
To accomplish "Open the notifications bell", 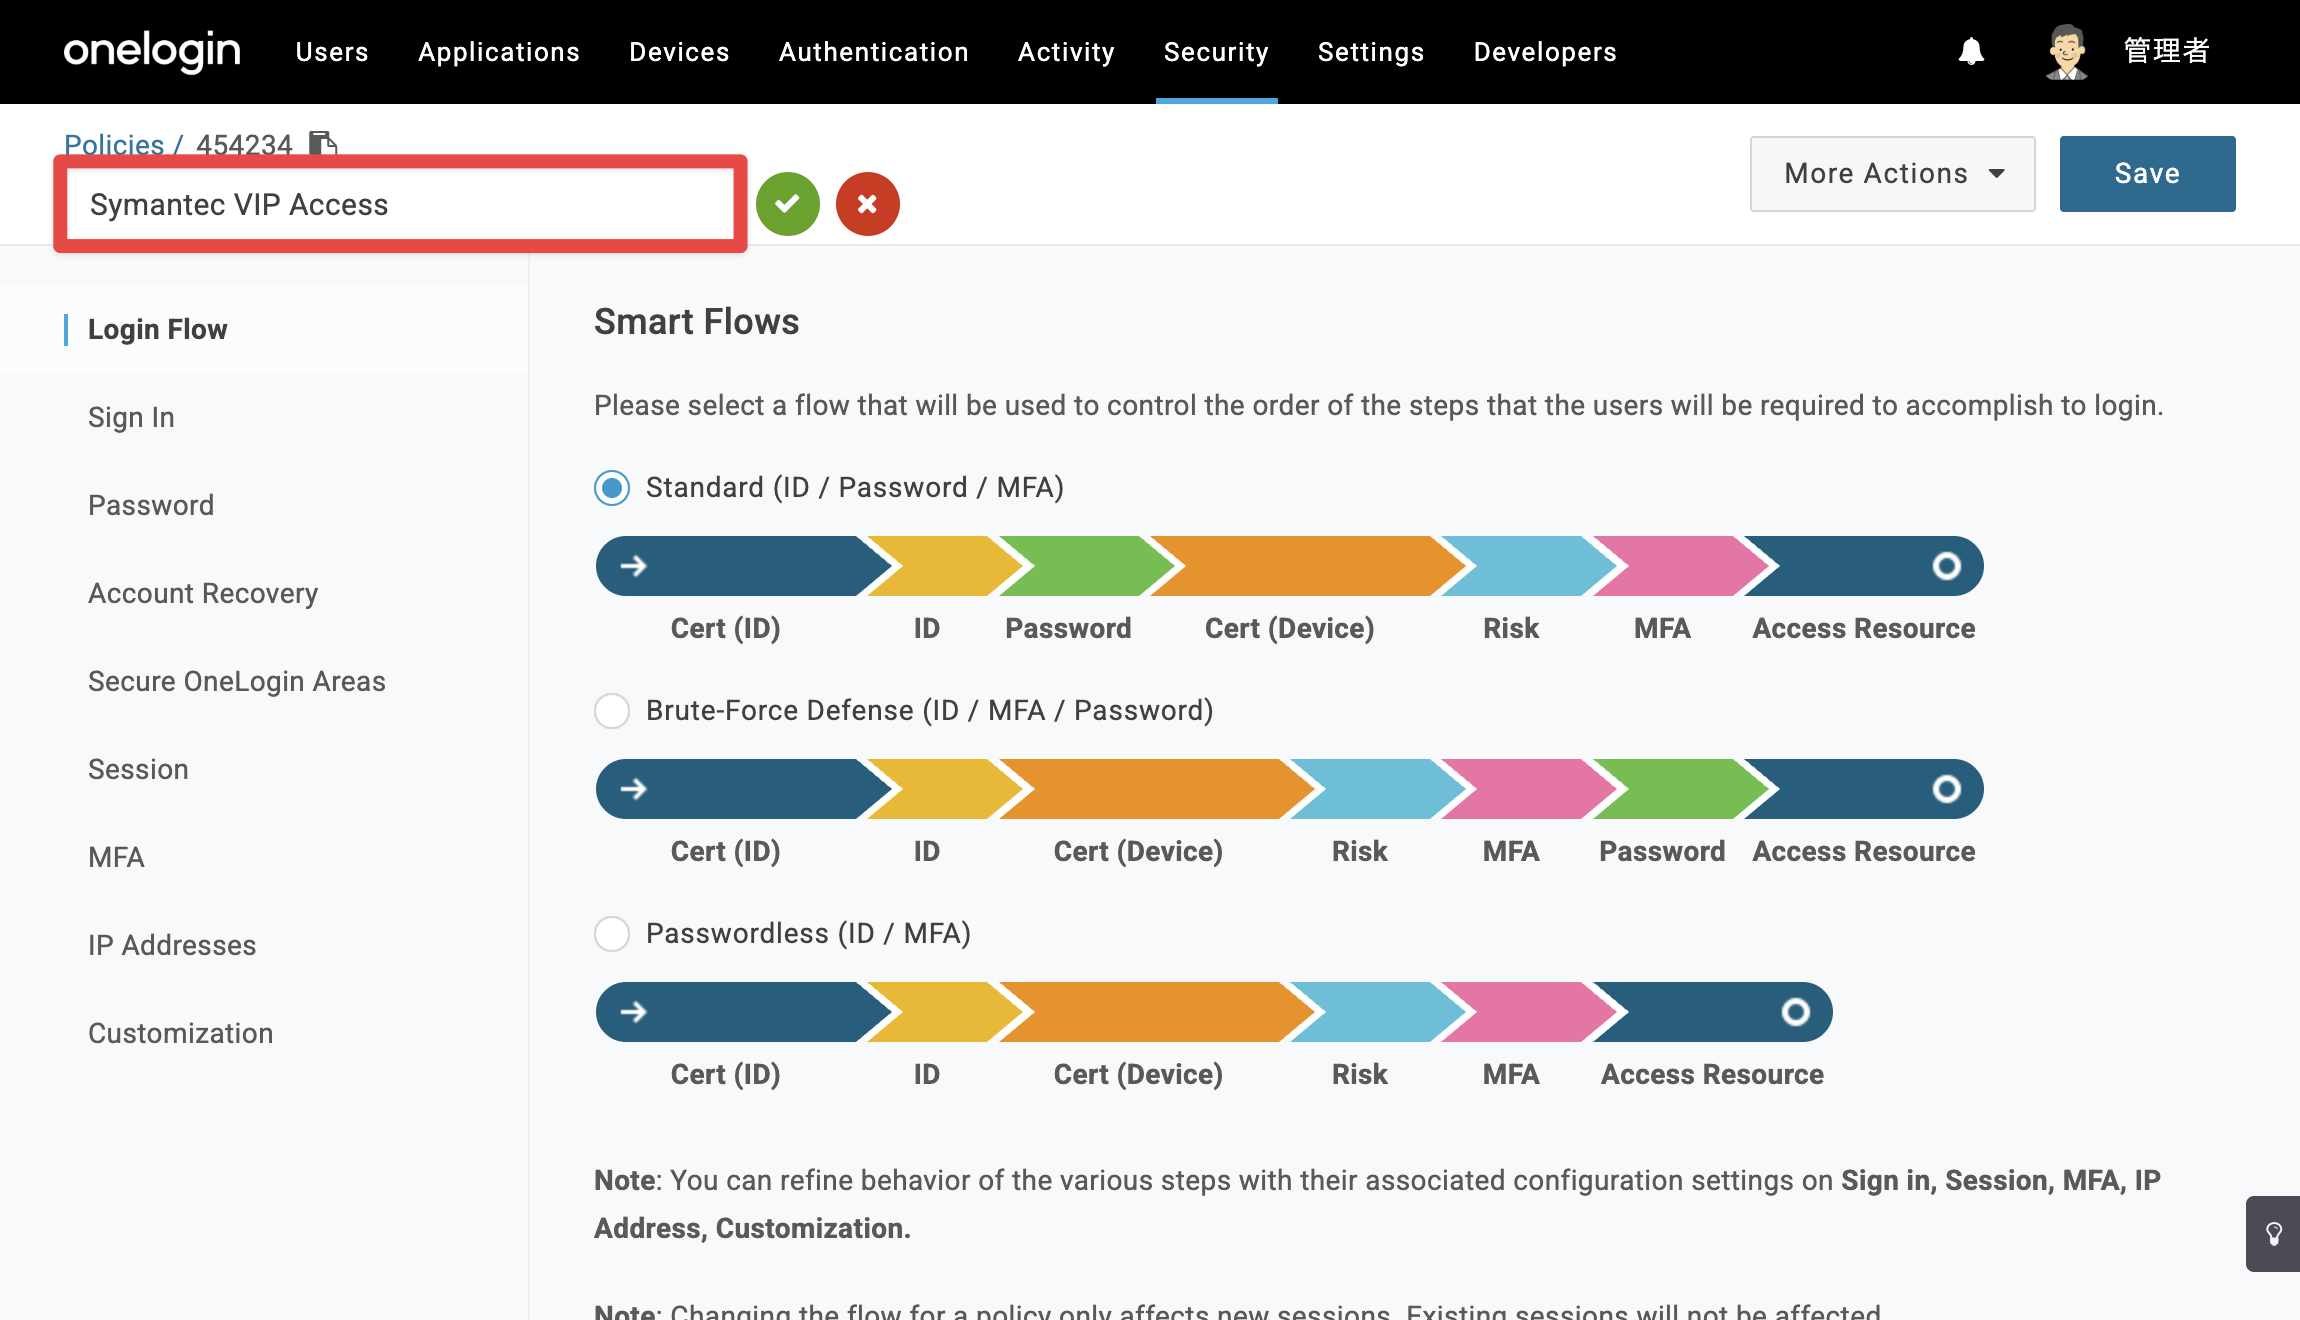I will (1971, 51).
